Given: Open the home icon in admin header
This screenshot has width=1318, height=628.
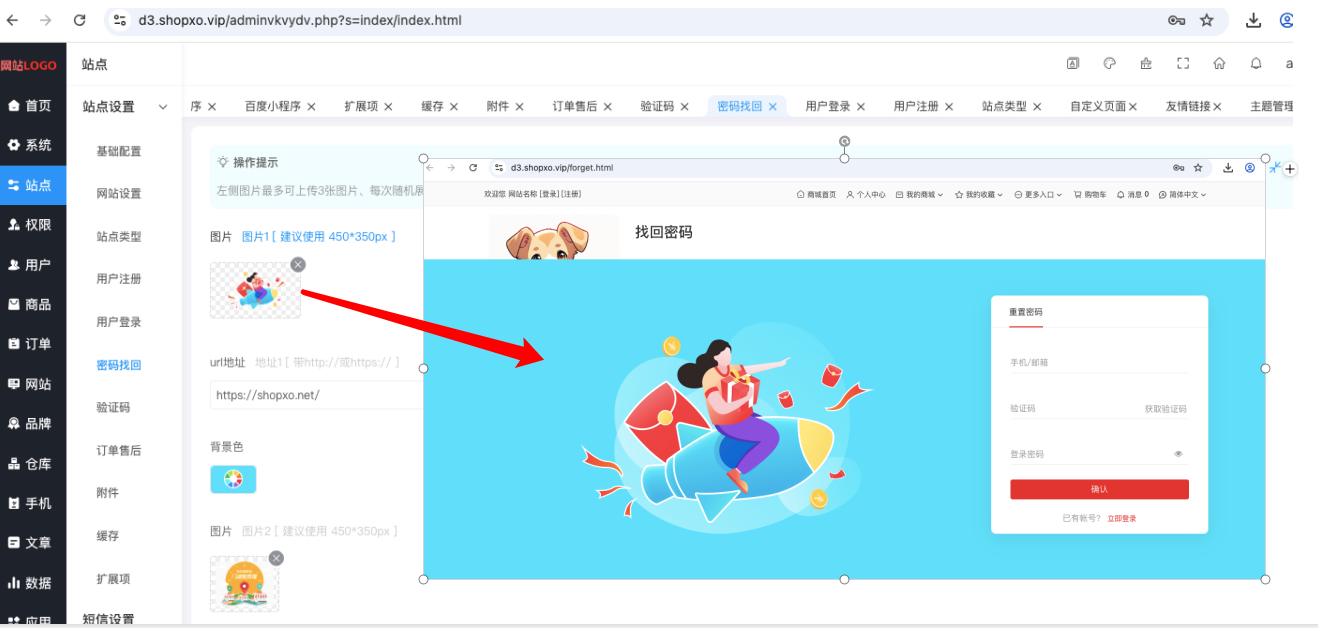Looking at the screenshot, I should point(1219,63).
